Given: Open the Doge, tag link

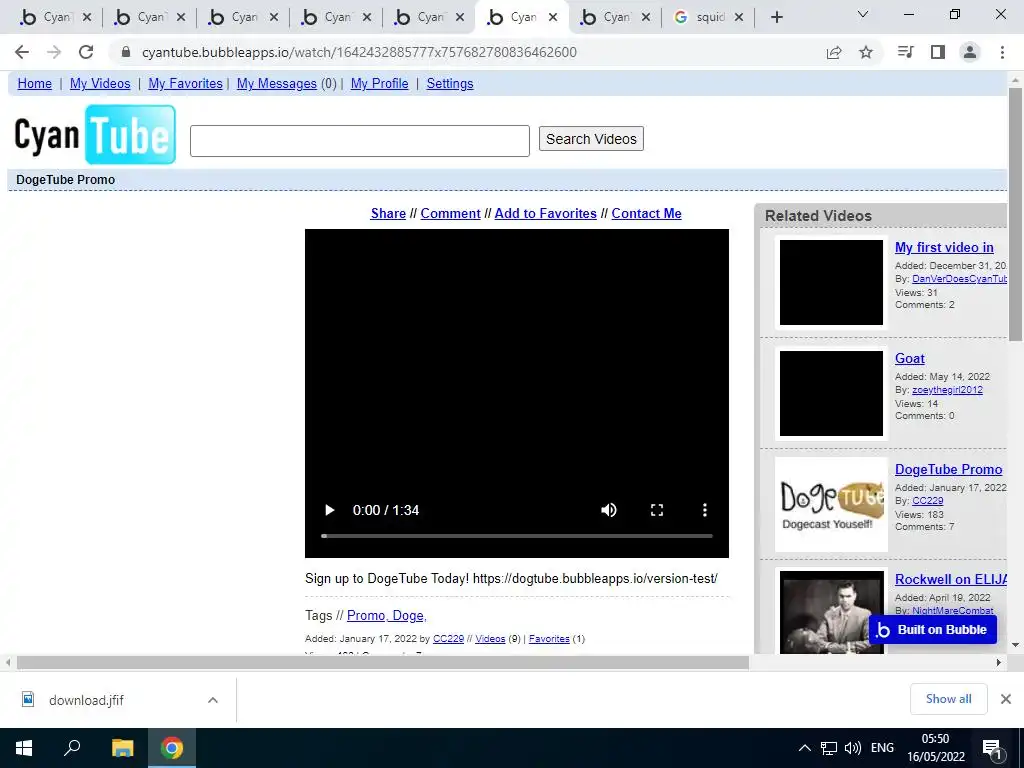Looking at the screenshot, I should point(409,616).
